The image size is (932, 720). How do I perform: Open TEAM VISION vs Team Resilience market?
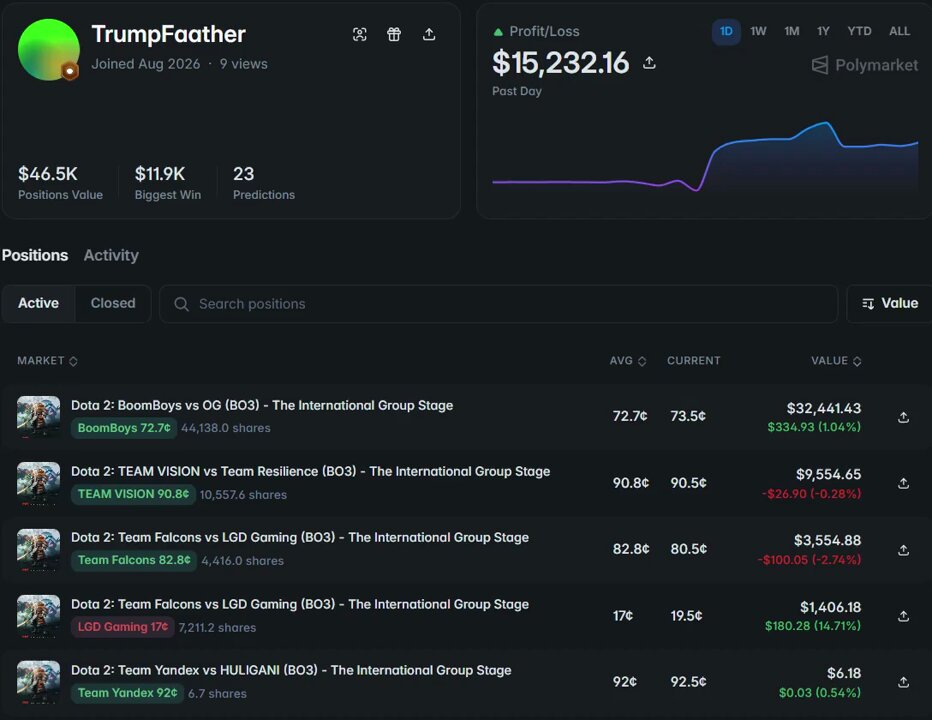coord(311,471)
